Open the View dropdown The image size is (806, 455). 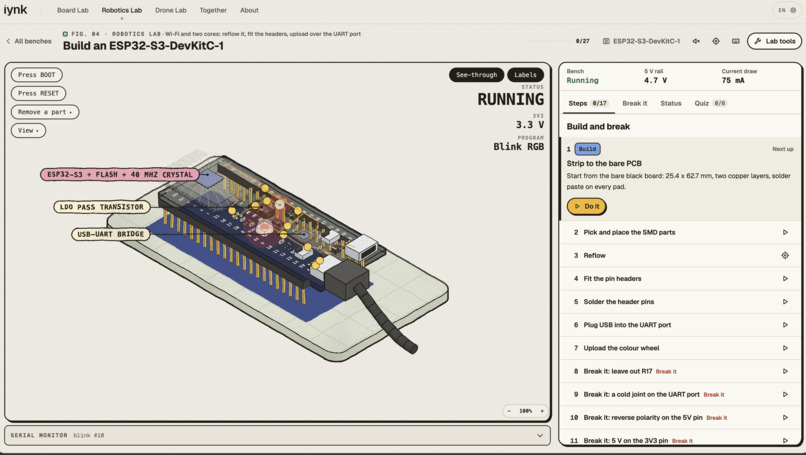coord(28,131)
